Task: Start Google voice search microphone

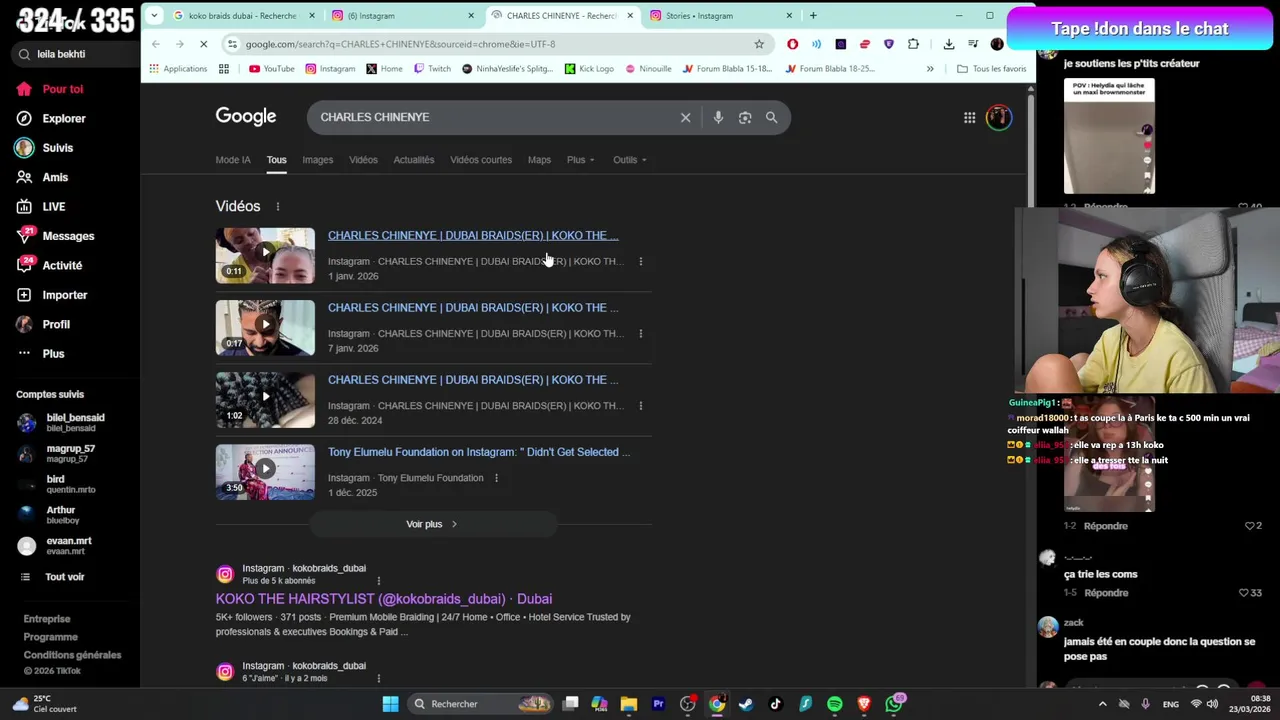Action: coord(718,118)
